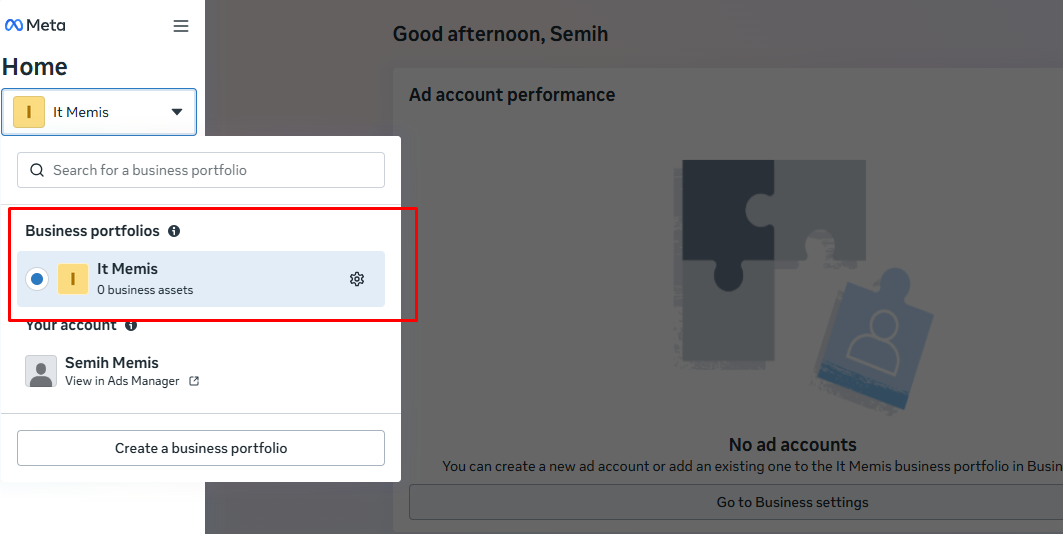This screenshot has height=534, width=1063.
Task: Click the Ad account performance heading
Action: pyautogui.click(x=512, y=95)
